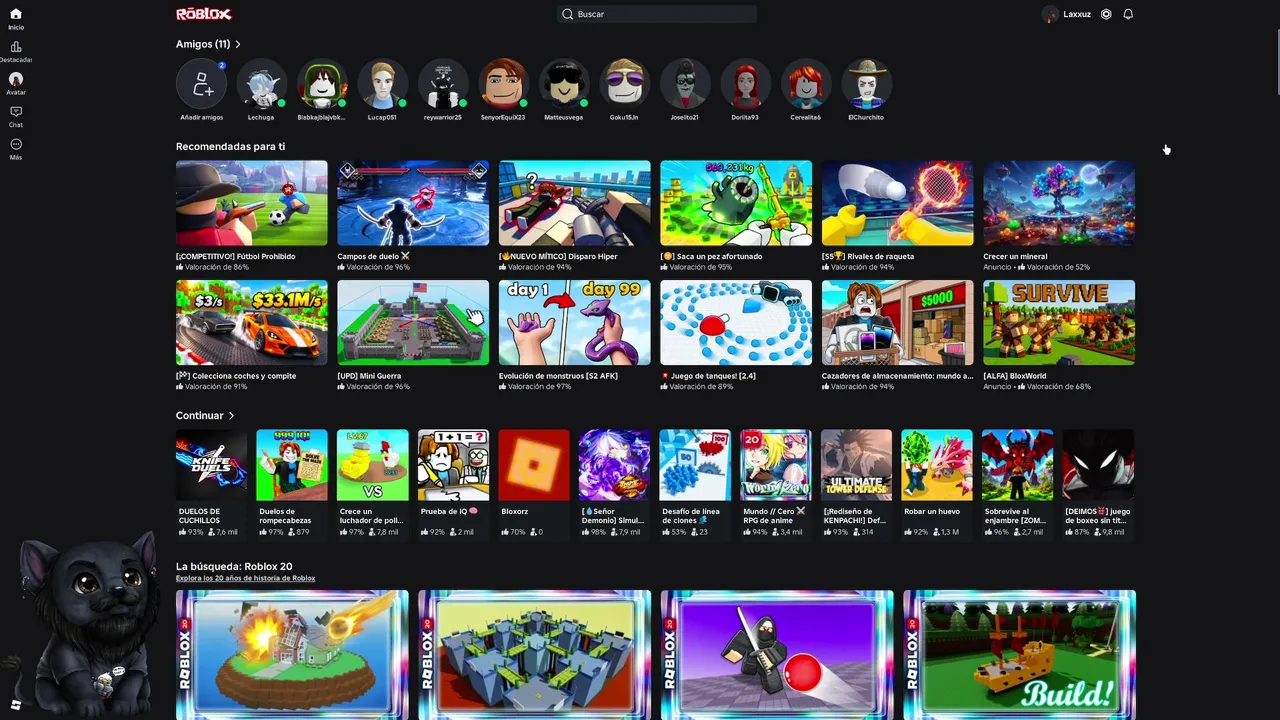Open the Roblox 20 Build! boat card
The width and height of the screenshot is (1280, 720).
[x=1019, y=655]
